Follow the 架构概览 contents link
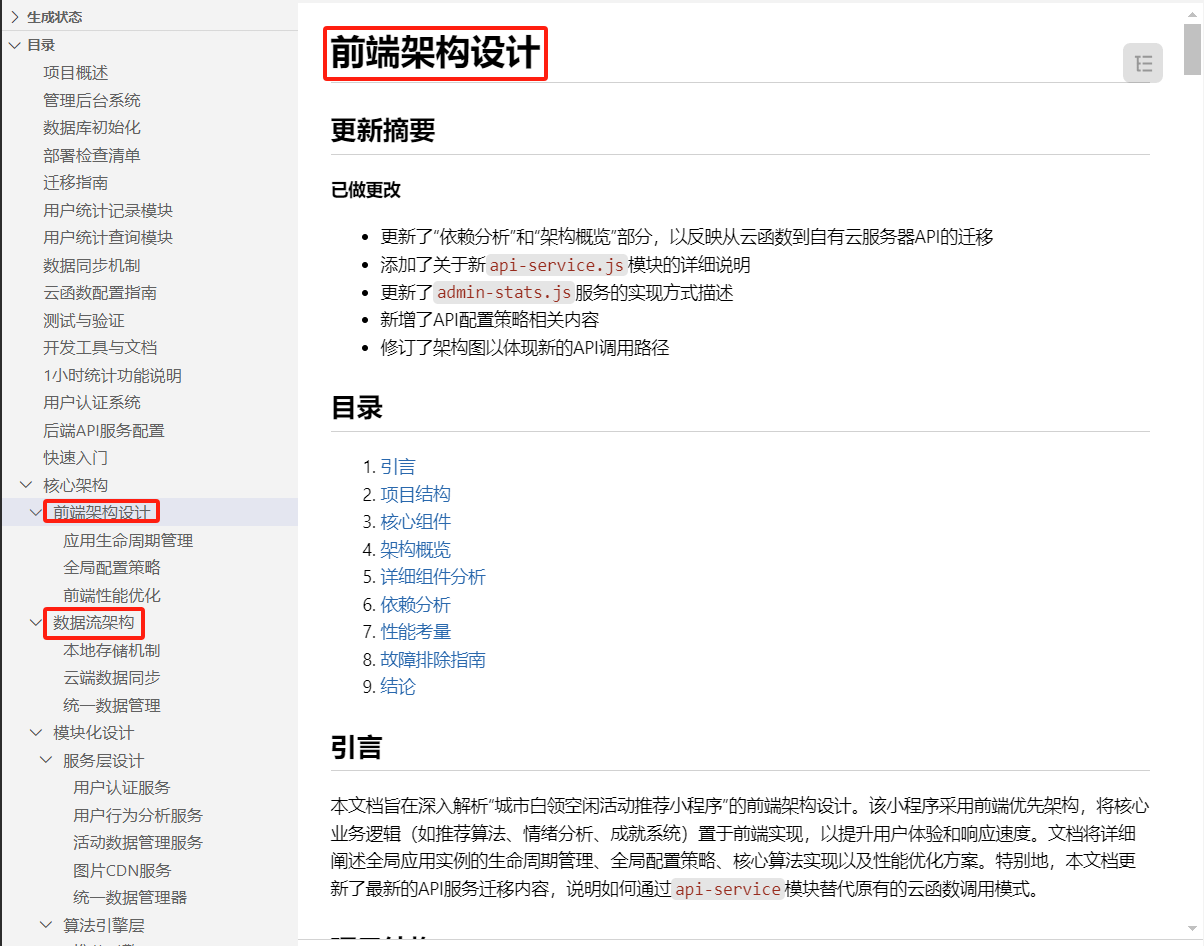The image size is (1204, 946). tap(415, 550)
